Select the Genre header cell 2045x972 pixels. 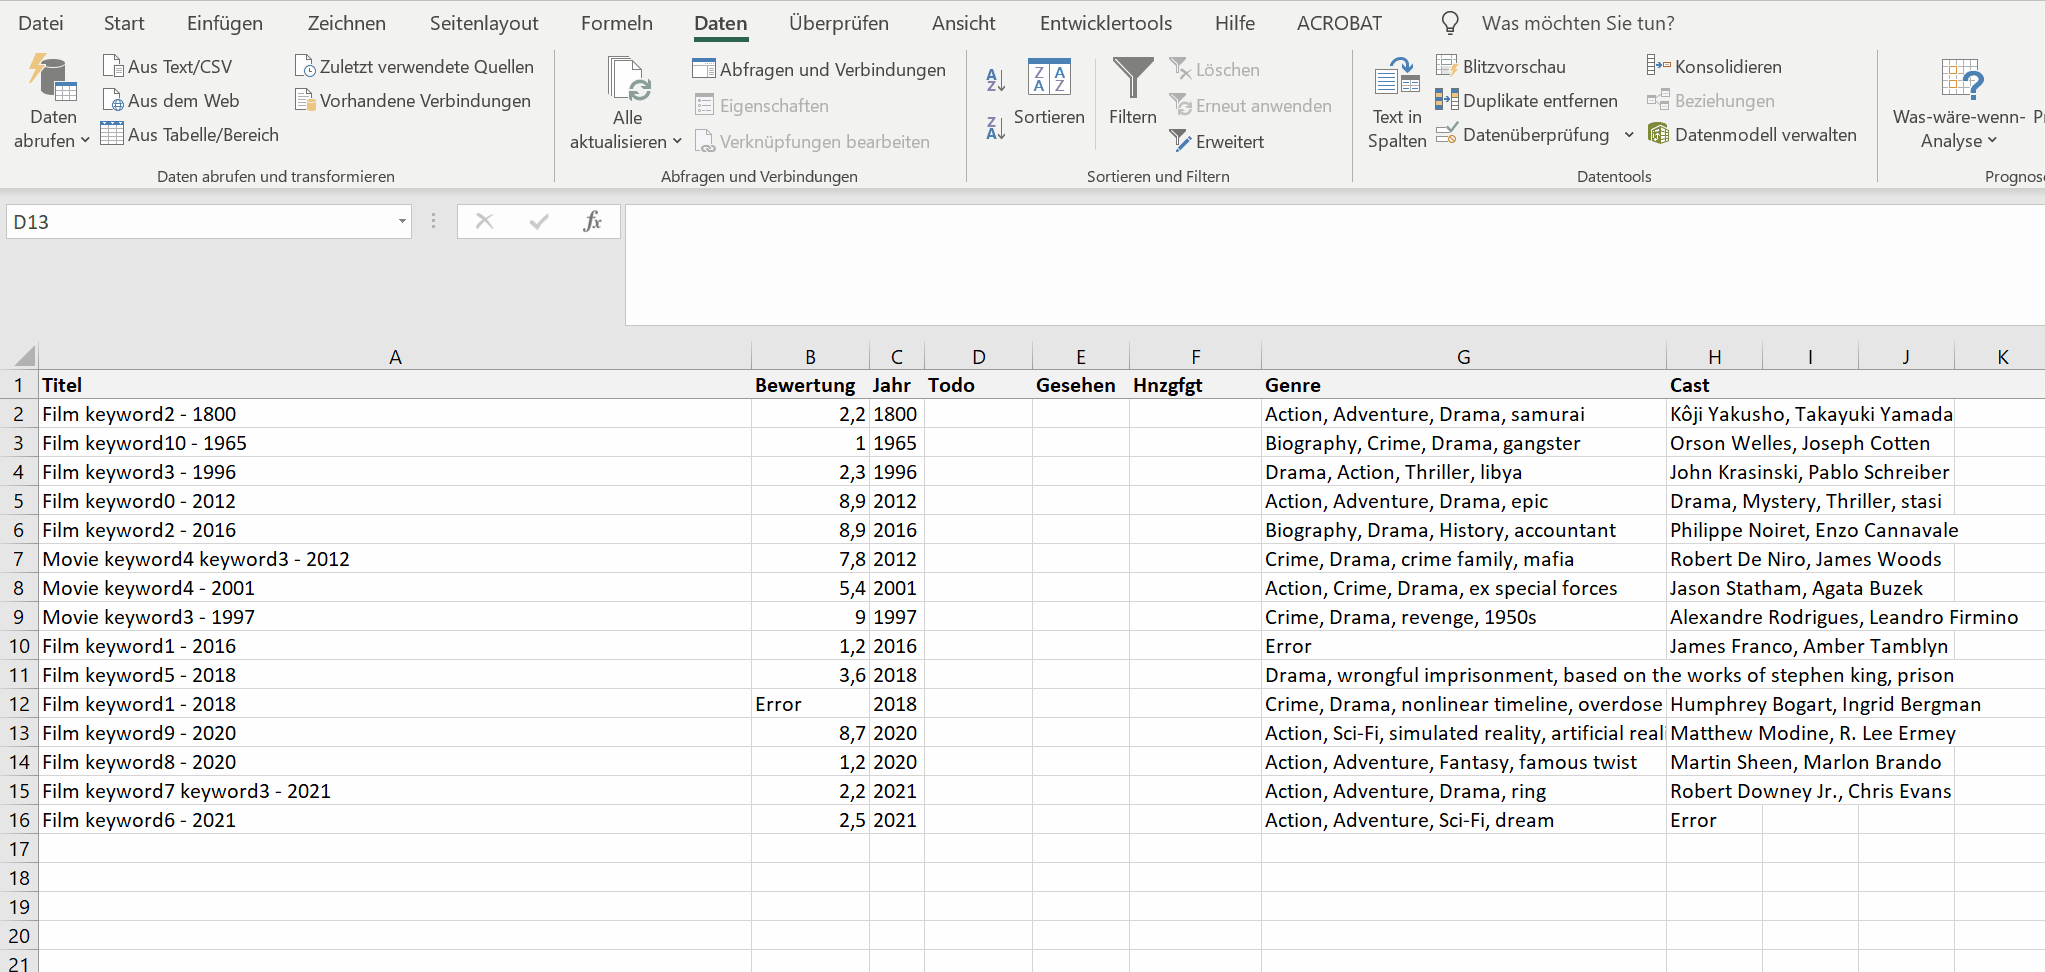1464,385
